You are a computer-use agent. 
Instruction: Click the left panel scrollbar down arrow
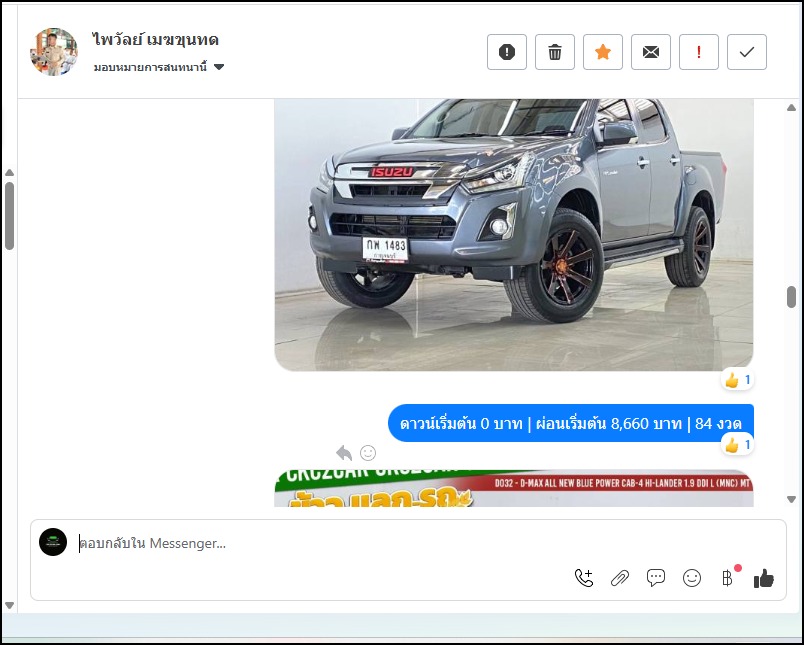pyautogui.click(x=9, y=606)
